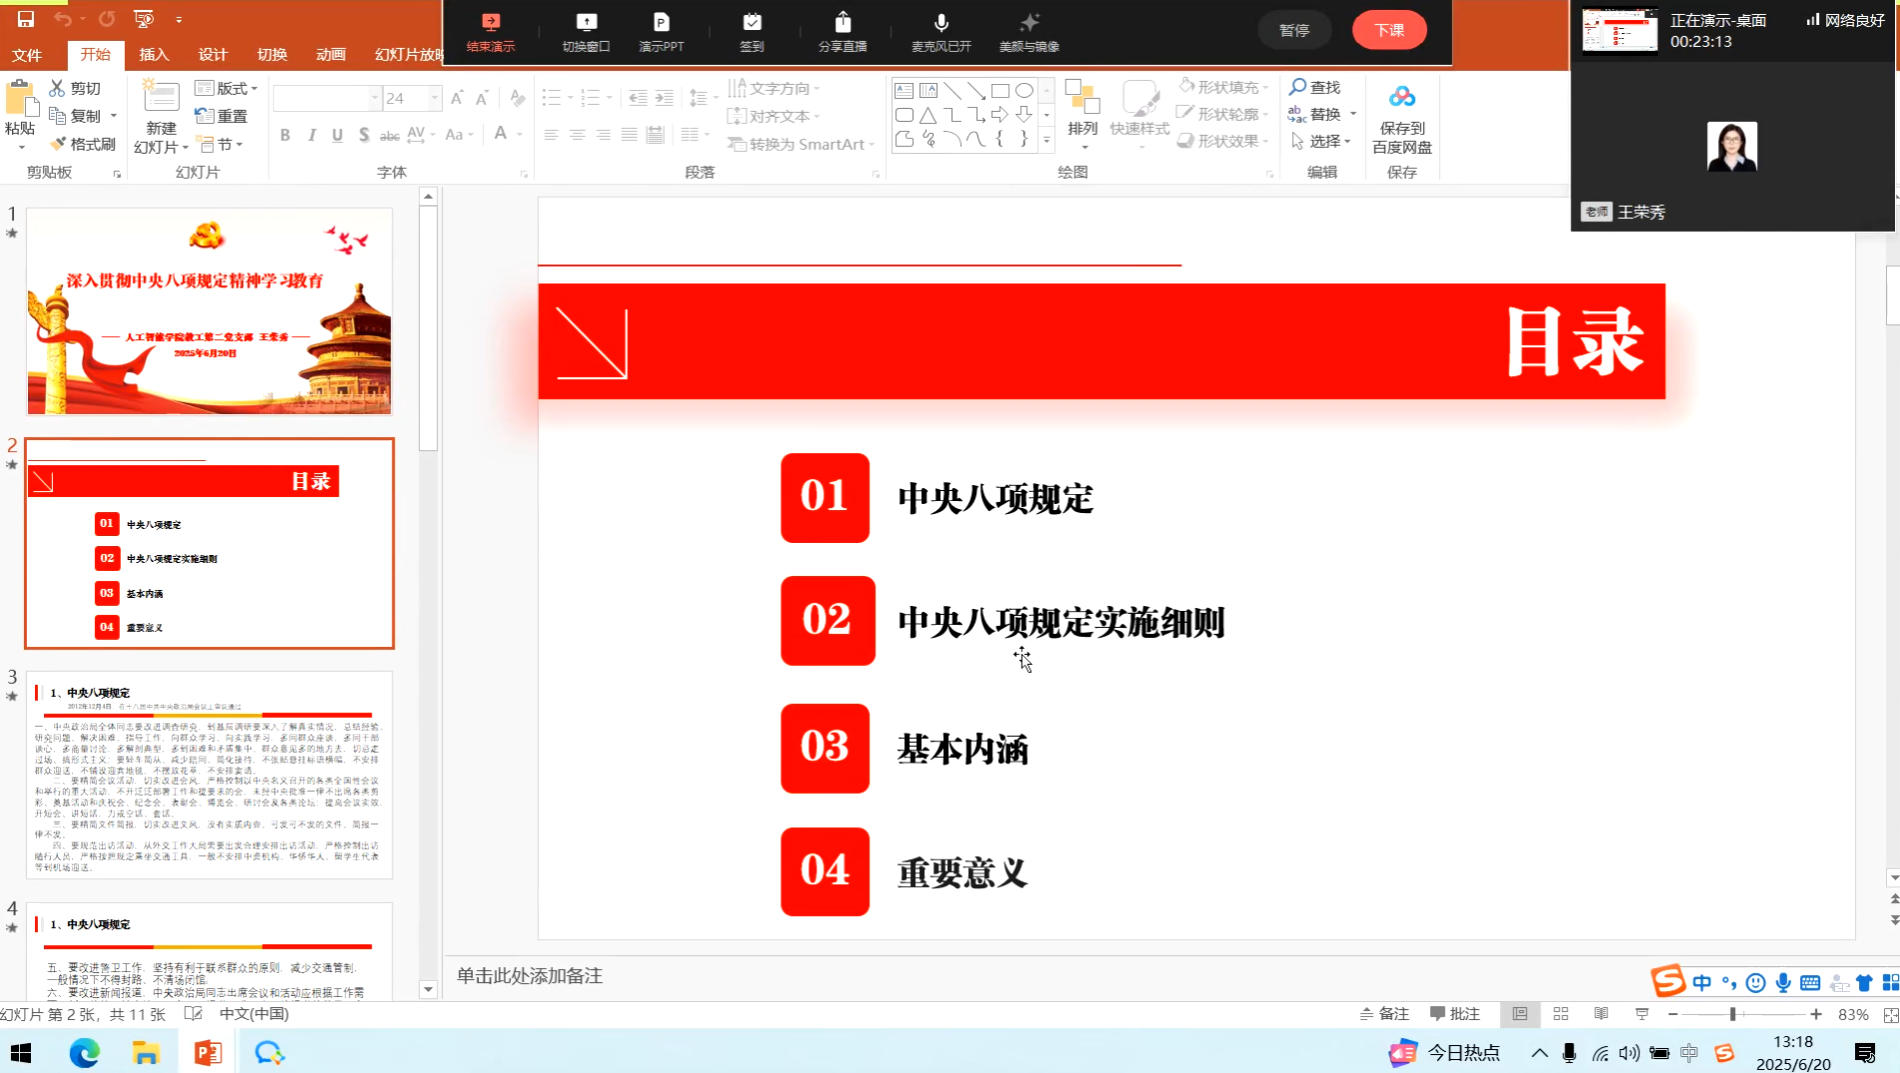Toggle the Comments (批注) pane in status bar
The image size is (1900, 1073).
click(1454, 1014)
